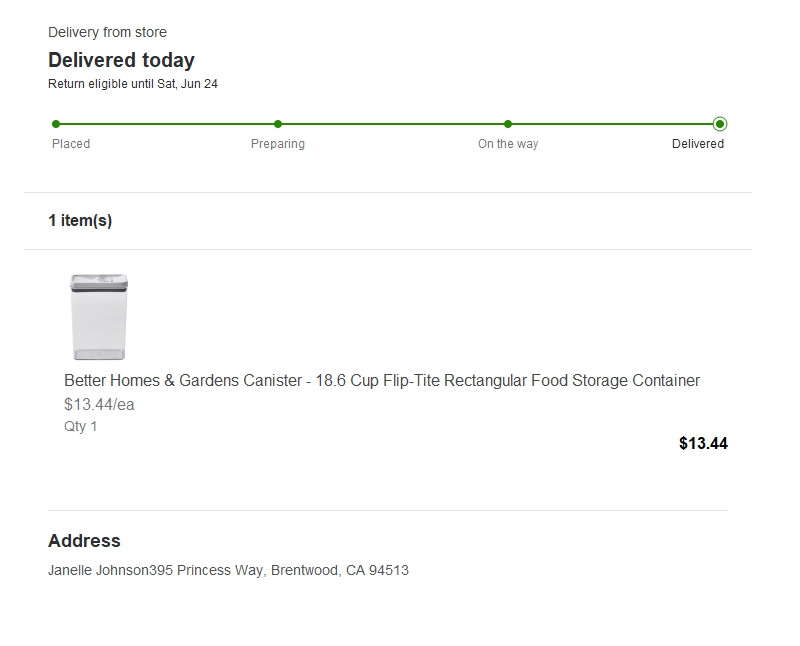Click the Return eligible until Sat, Jun 24 text

pyautogui.click(x=133, y=84)
